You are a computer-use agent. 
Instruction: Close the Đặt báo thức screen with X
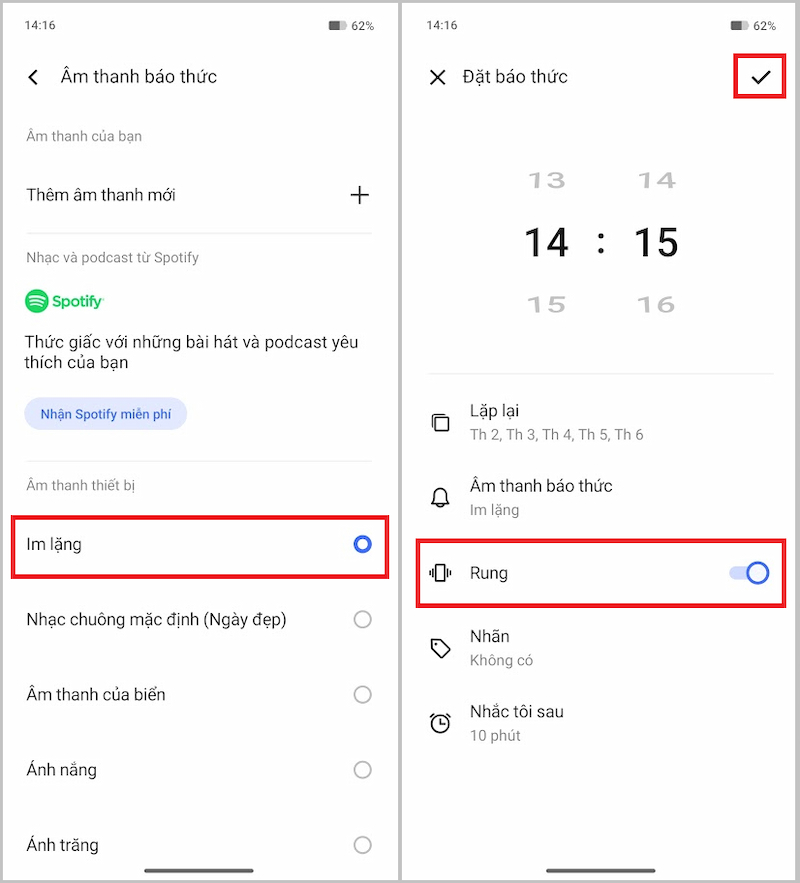pos(437,77)
